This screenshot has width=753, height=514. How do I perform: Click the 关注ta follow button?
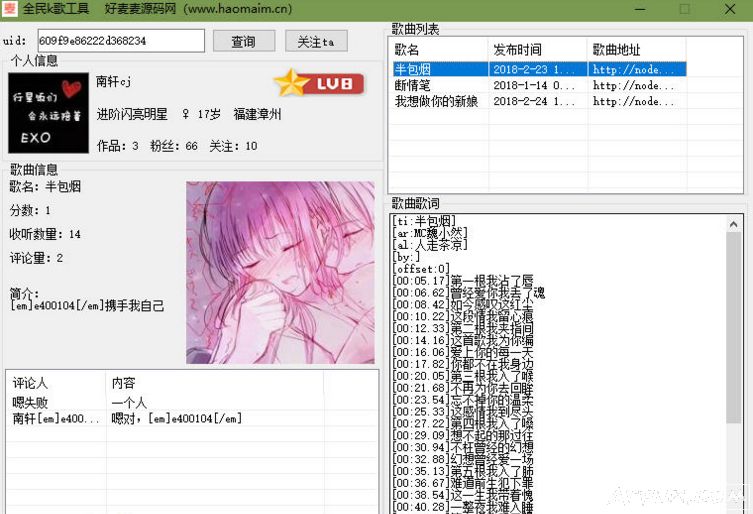(316, 41)
